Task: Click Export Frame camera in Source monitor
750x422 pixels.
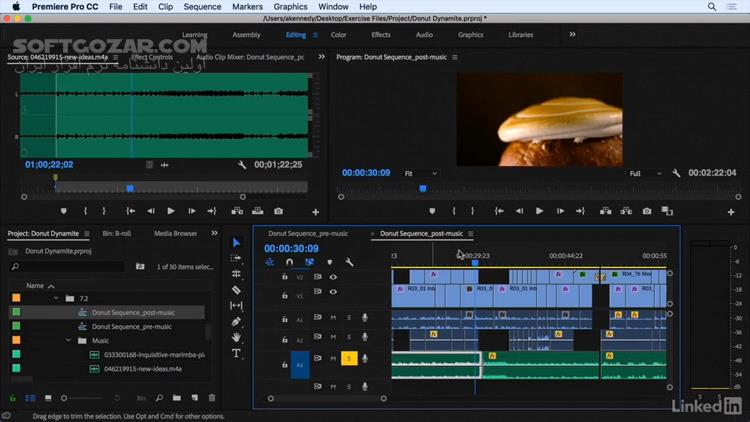Action: [x=278, y=211]
